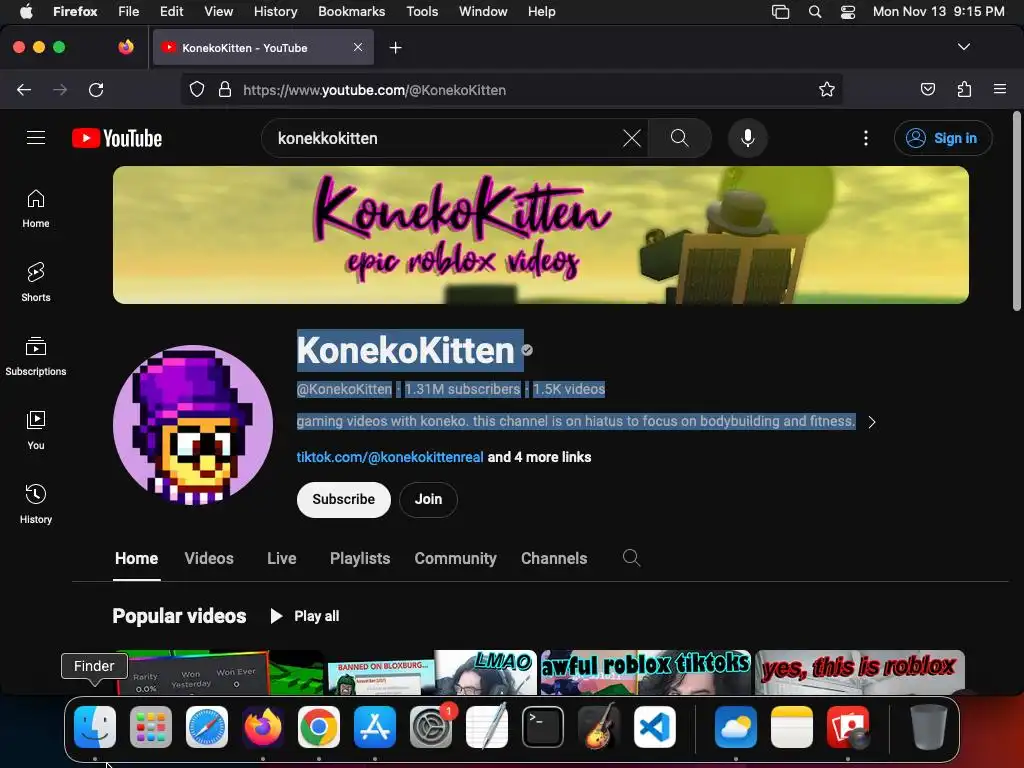Click the Firefox back arrow
The width and height of the screenshot is (1024, 768).
[x=24, y=89]
